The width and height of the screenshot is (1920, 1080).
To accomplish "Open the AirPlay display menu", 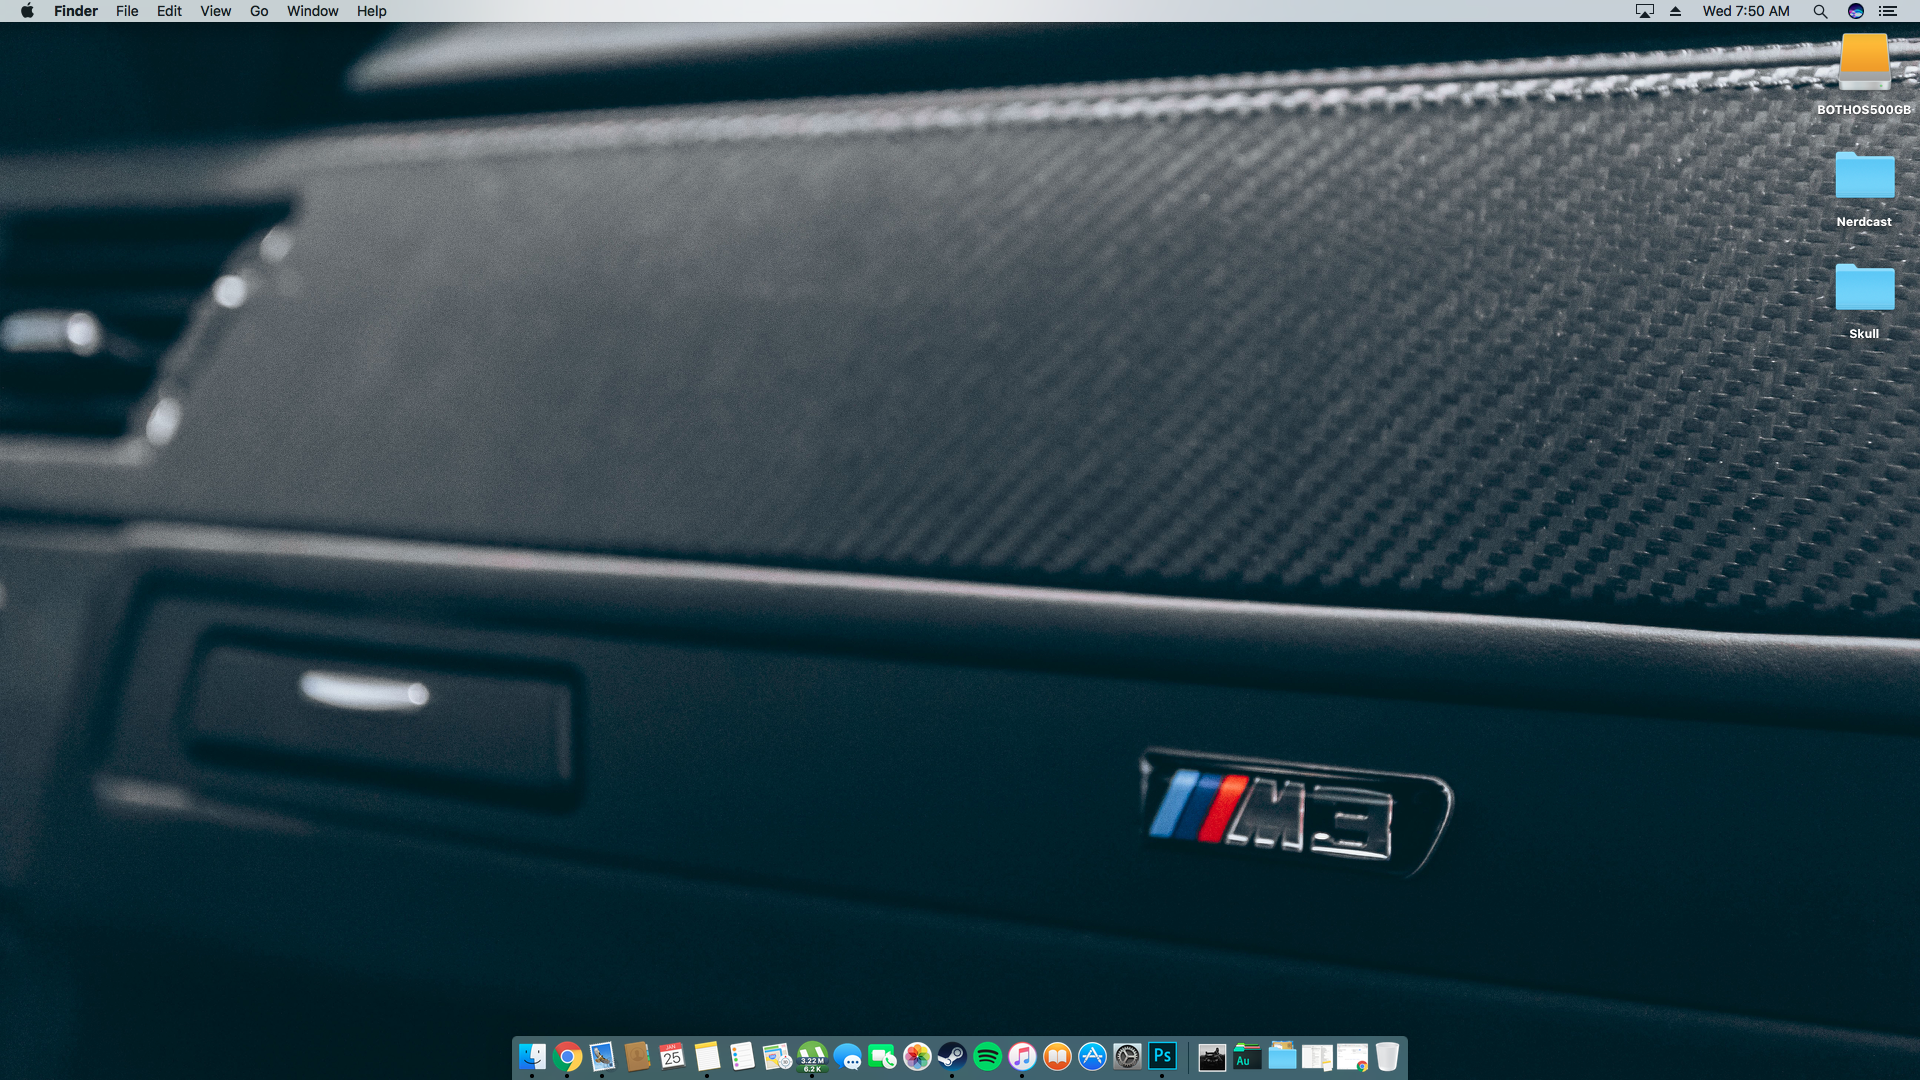I will [1644, 11].
